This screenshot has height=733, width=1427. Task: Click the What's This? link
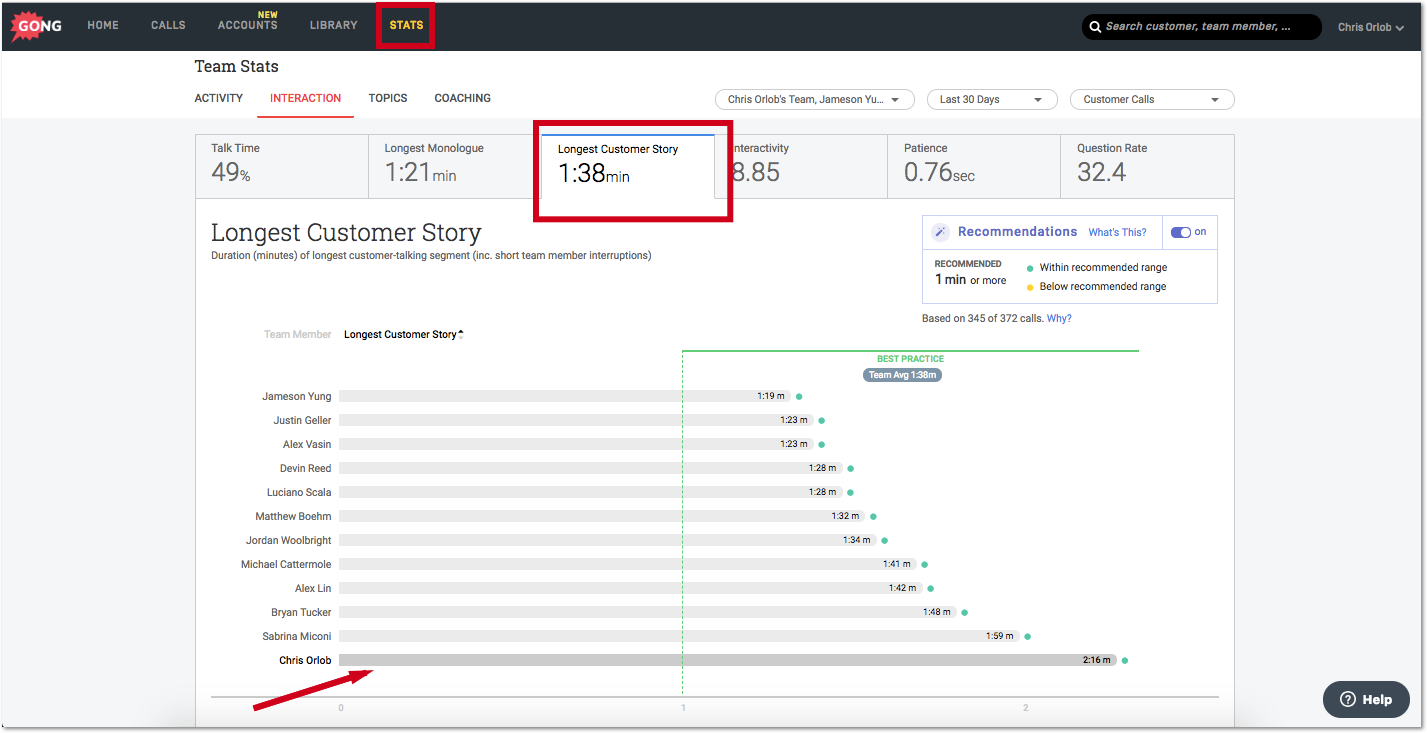[1117, 231]
